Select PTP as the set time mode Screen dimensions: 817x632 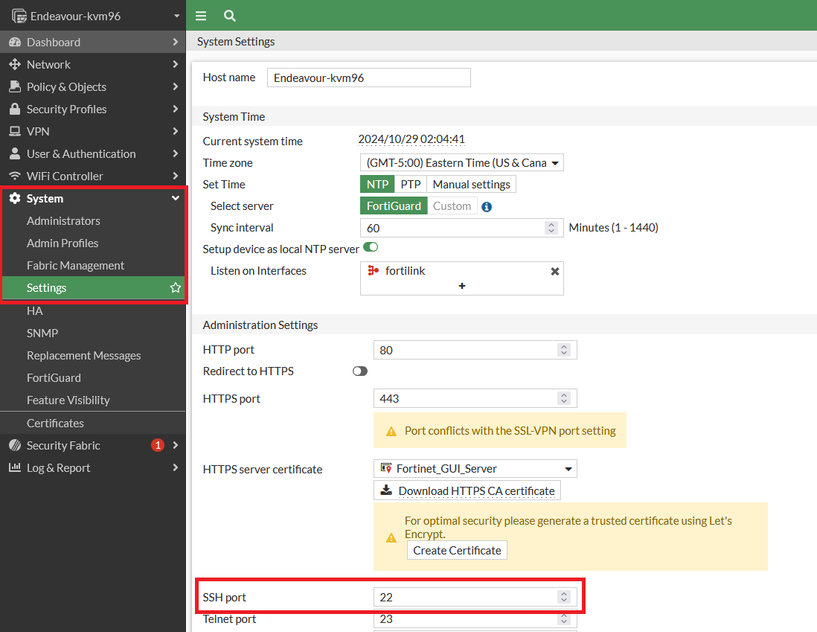[x=410, y=185]
